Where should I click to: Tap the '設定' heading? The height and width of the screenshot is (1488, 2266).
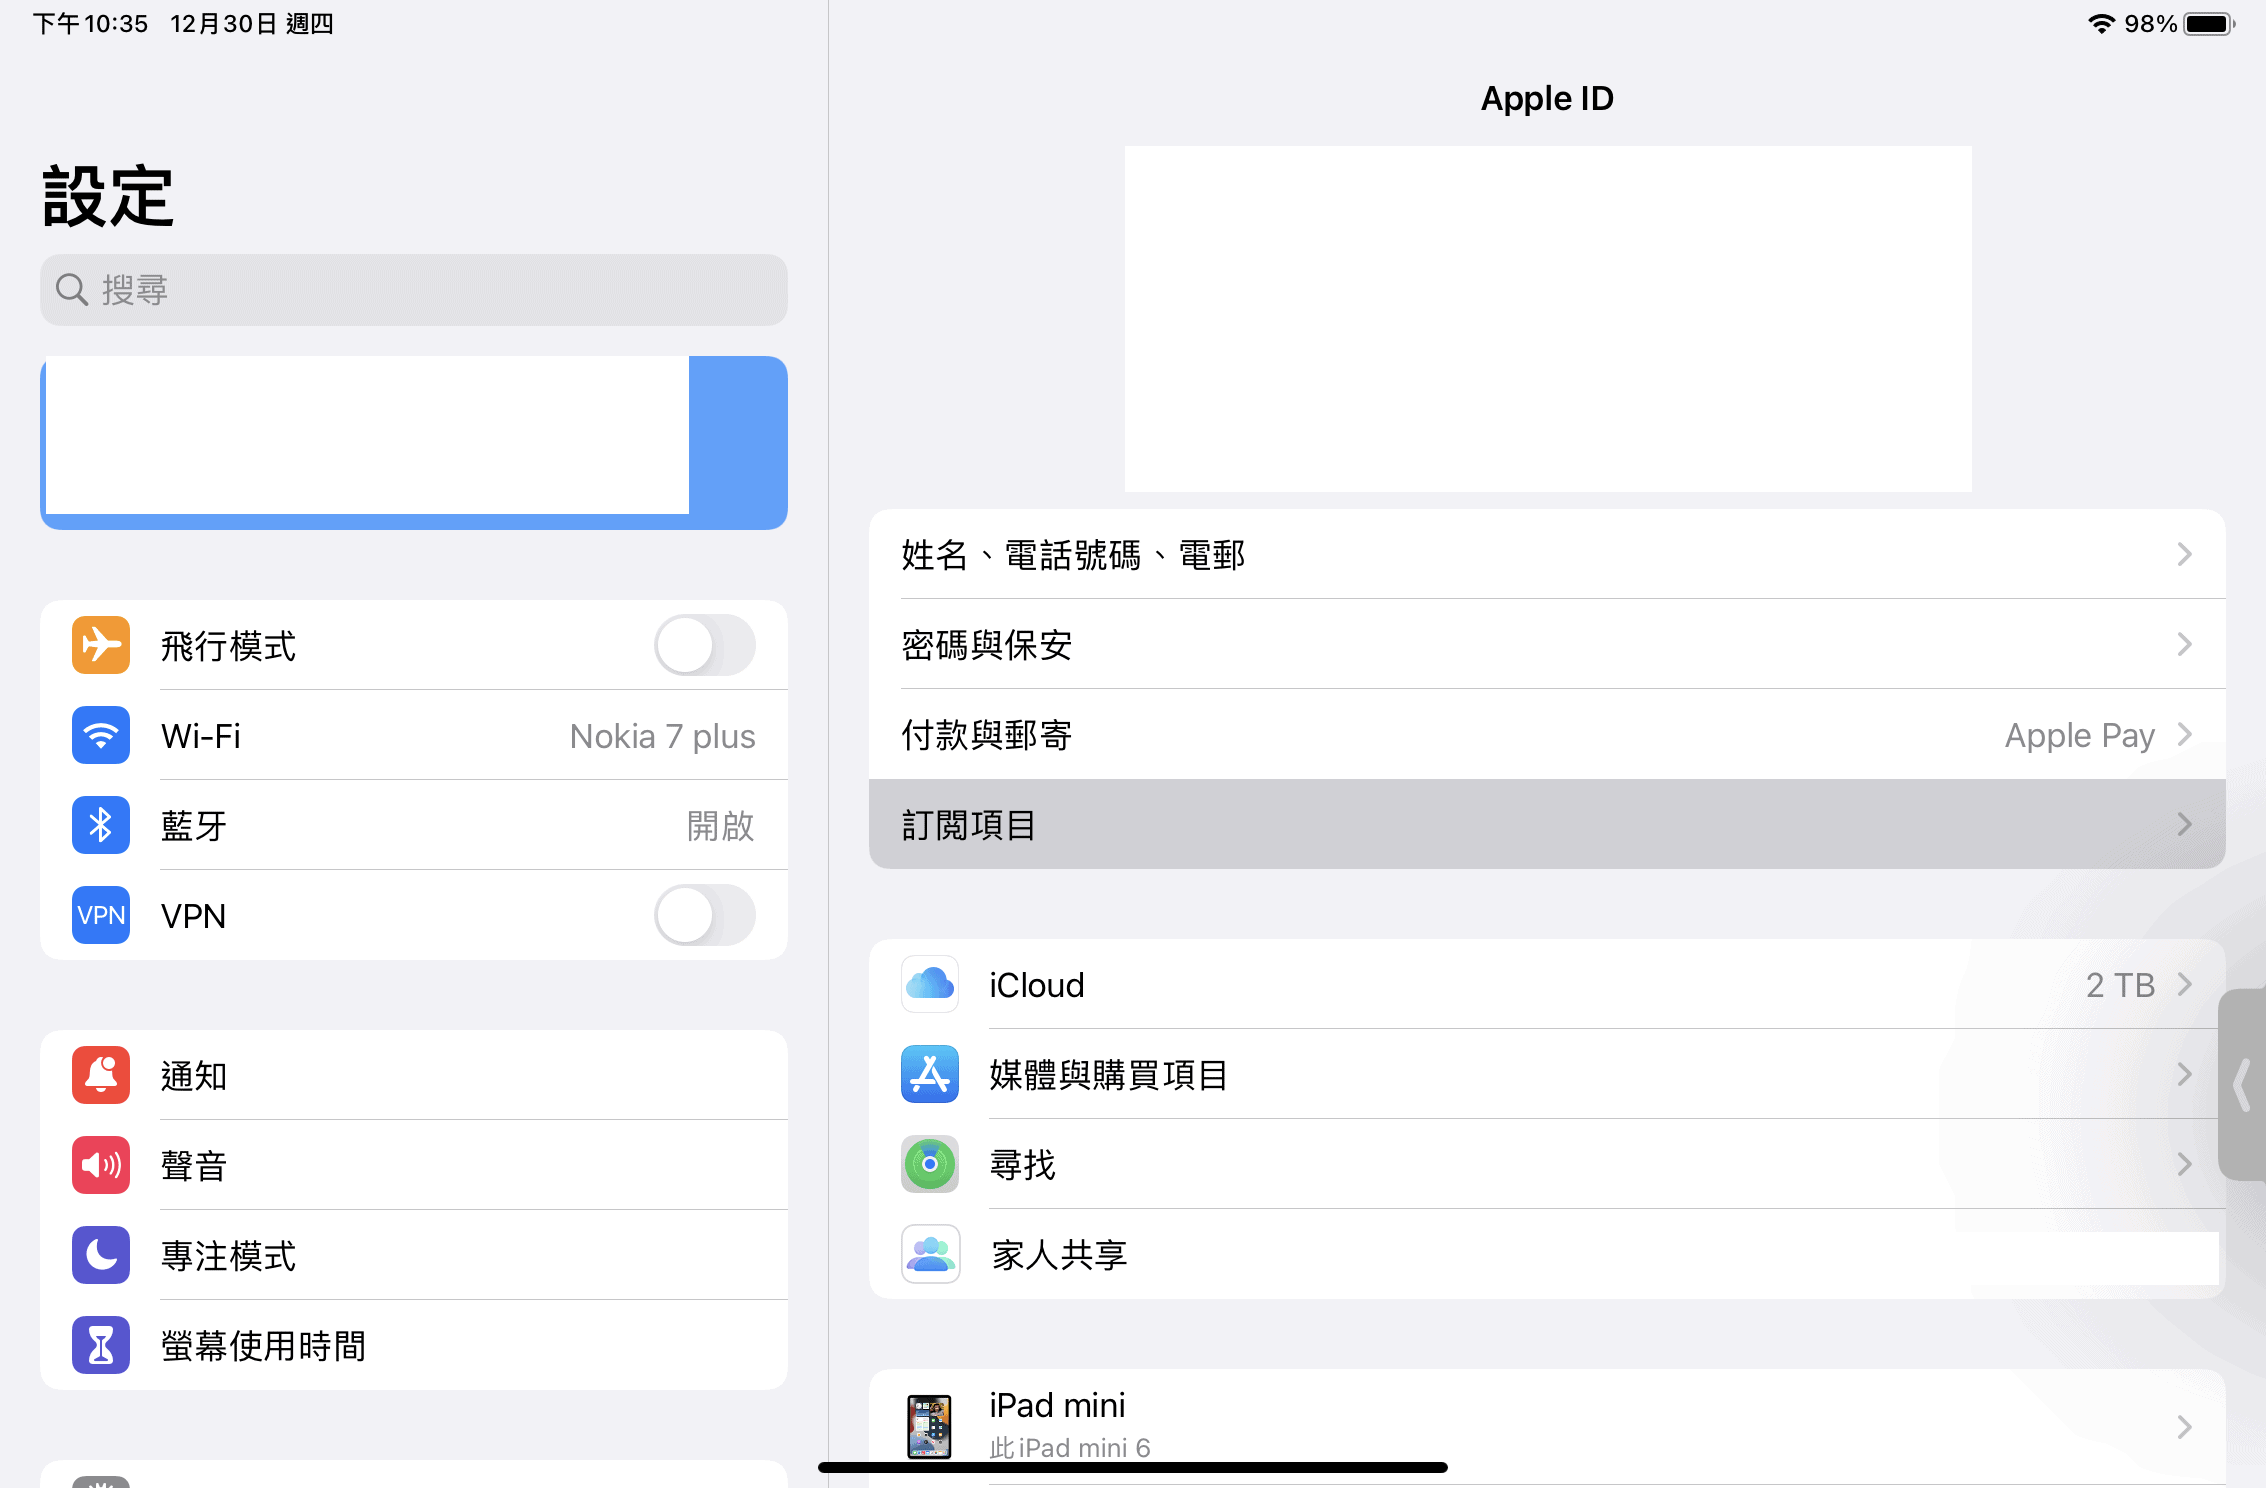click(108, 196)
